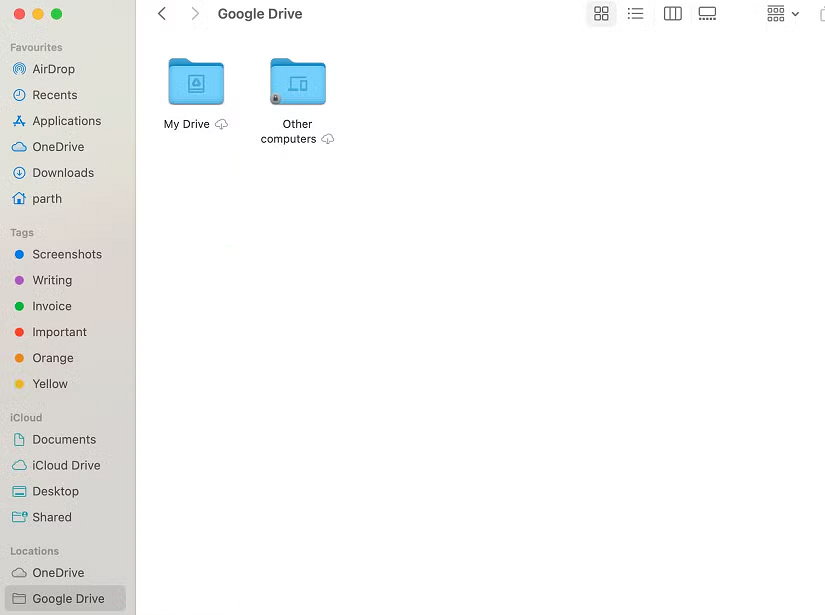Open the Other computers folder

tap(298, 82)
